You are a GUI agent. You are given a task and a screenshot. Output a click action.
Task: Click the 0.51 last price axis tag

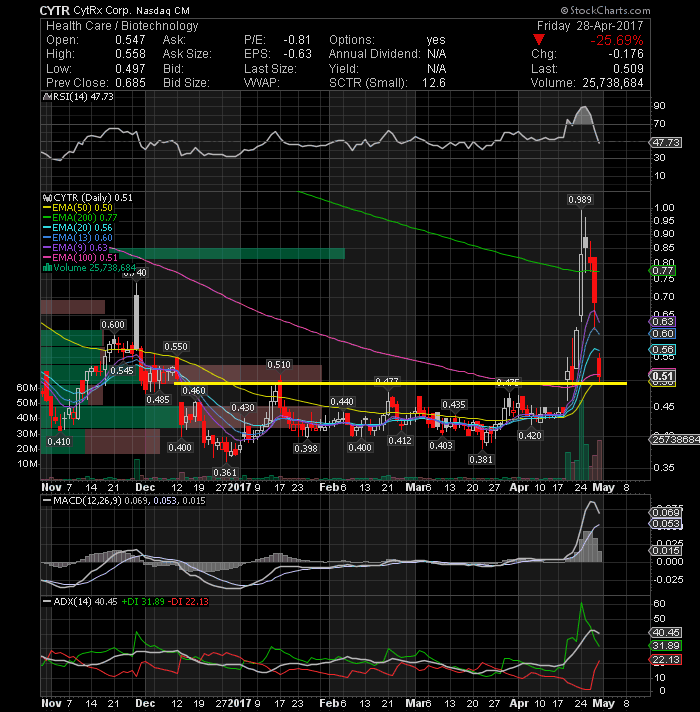click(662, 376)
